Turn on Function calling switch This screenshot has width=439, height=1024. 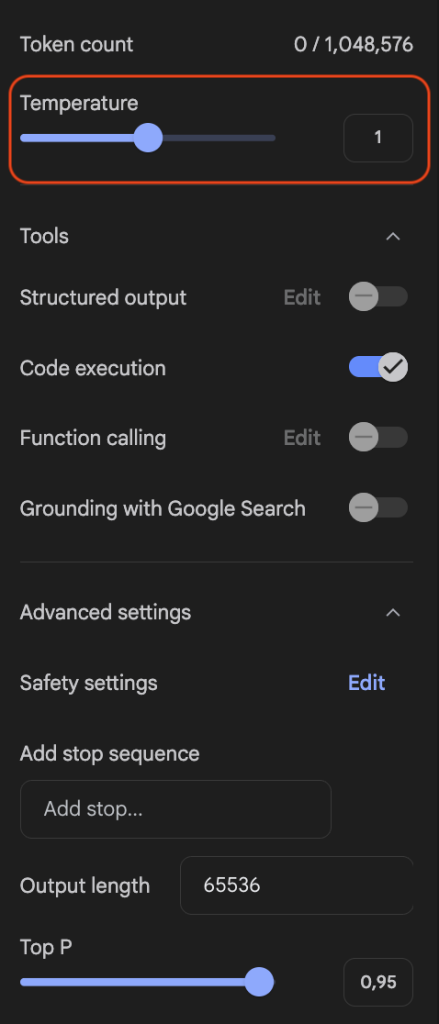378,437
